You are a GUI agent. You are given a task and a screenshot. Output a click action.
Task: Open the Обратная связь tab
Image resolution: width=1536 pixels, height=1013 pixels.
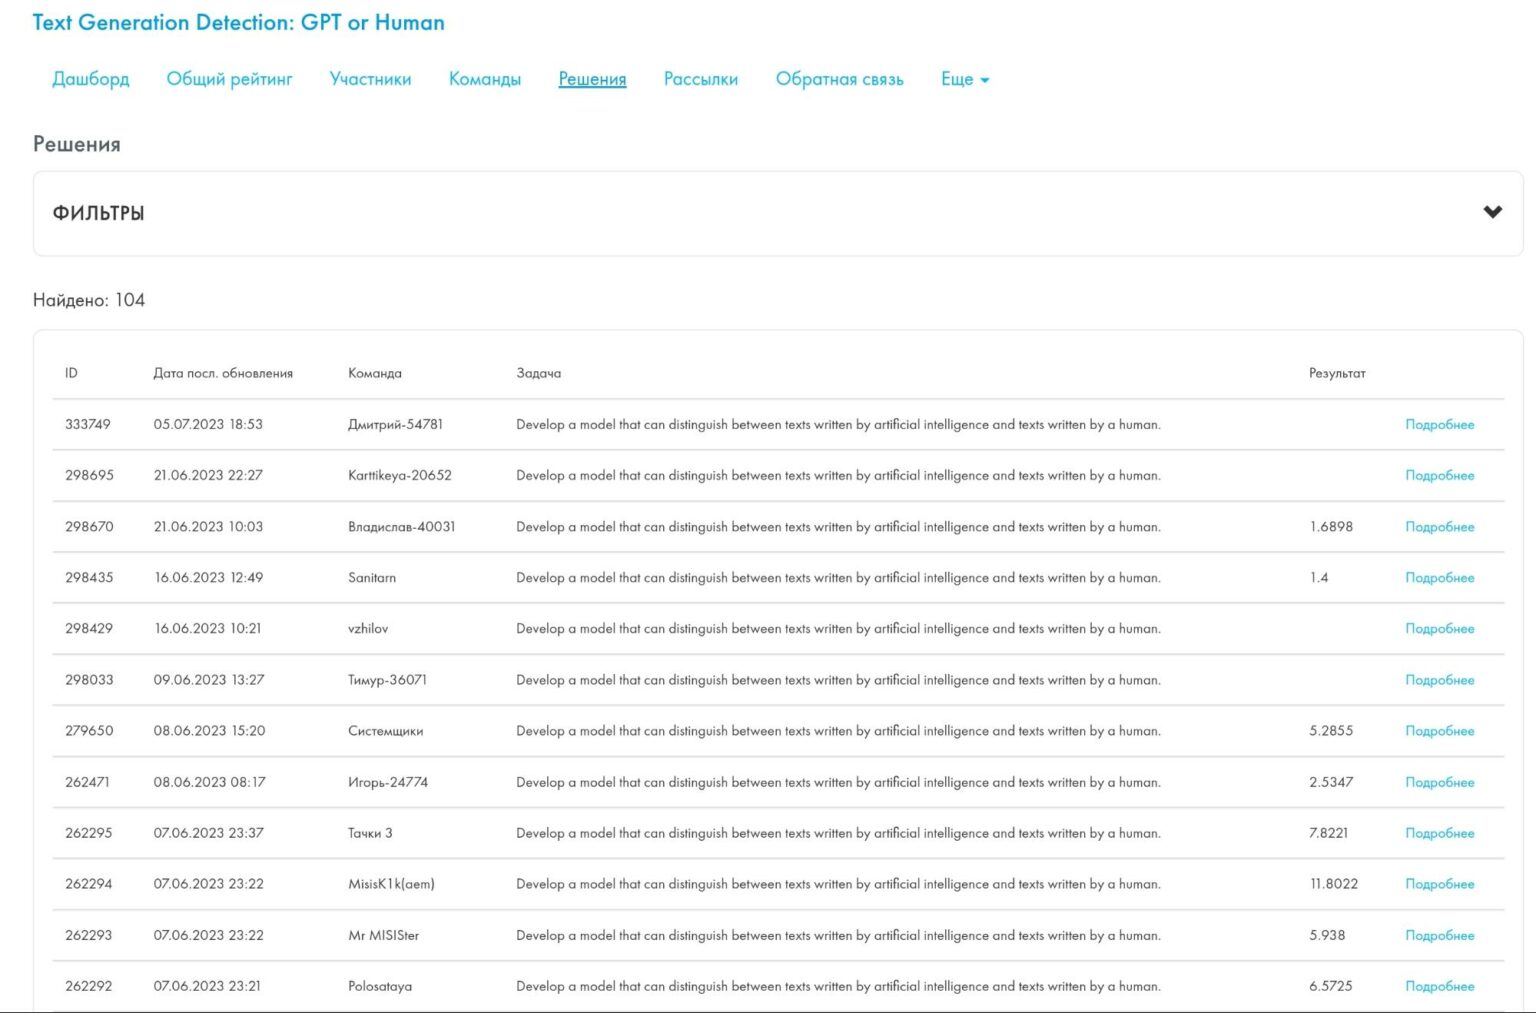839,79
